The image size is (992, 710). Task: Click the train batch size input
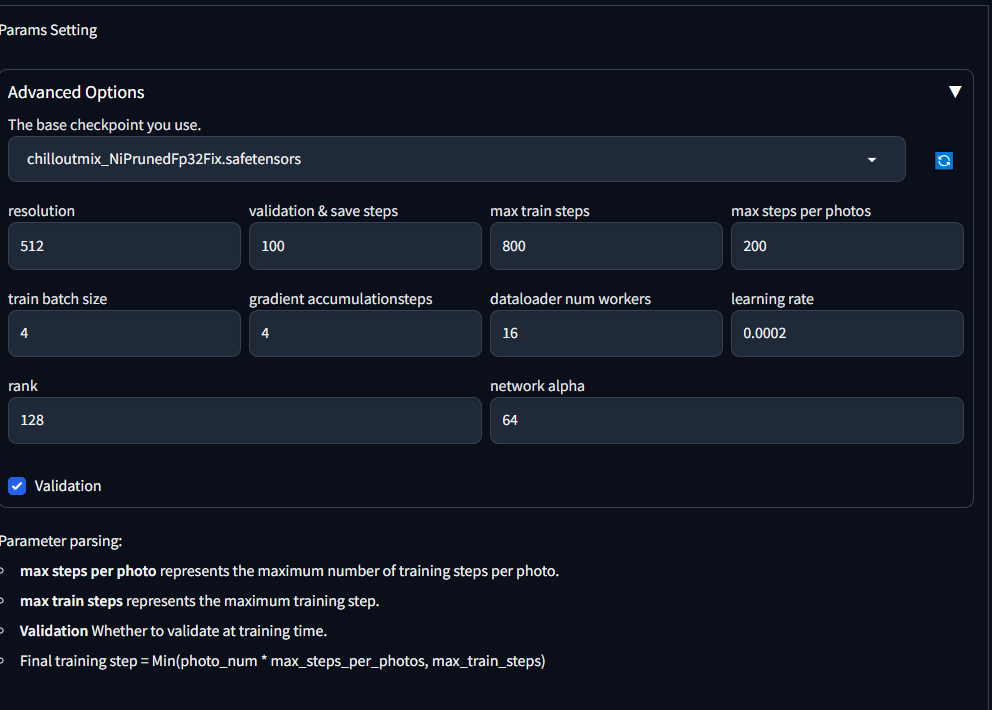(124, 333)
